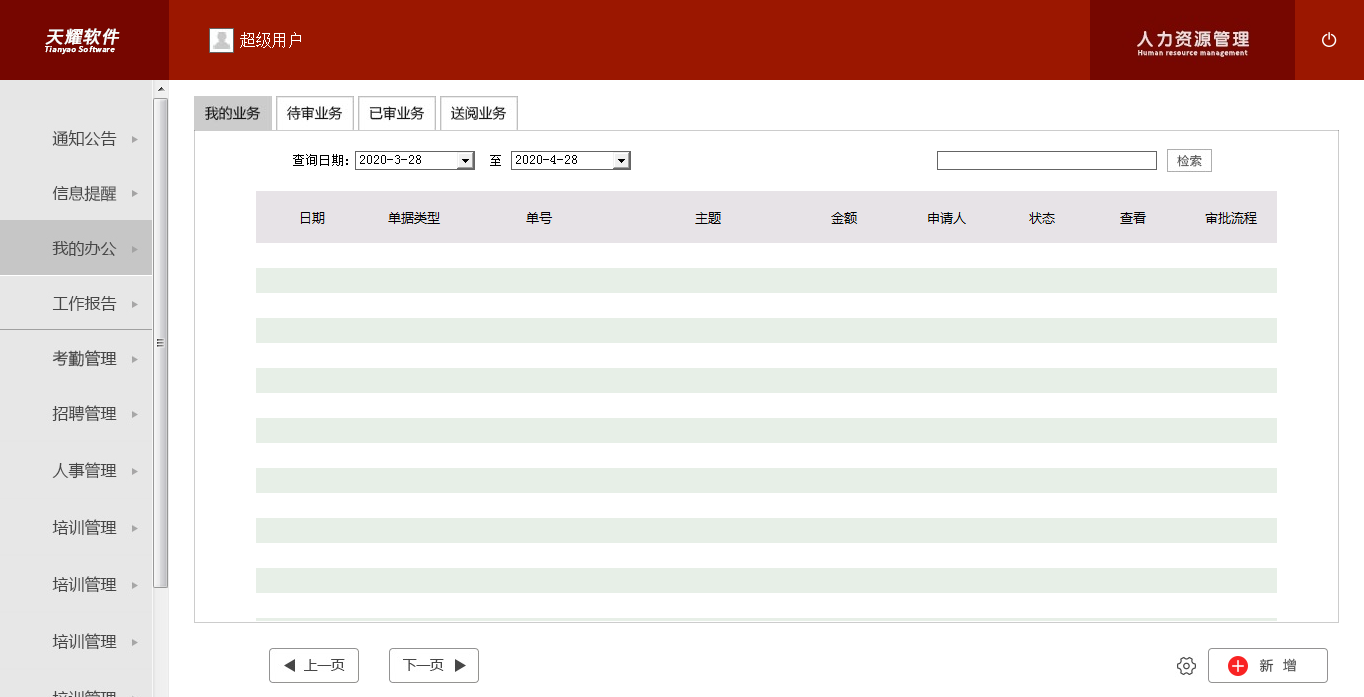Click the search text input field
The height and width of the screenshot is (697, 1364).
tap(1047, 160)
